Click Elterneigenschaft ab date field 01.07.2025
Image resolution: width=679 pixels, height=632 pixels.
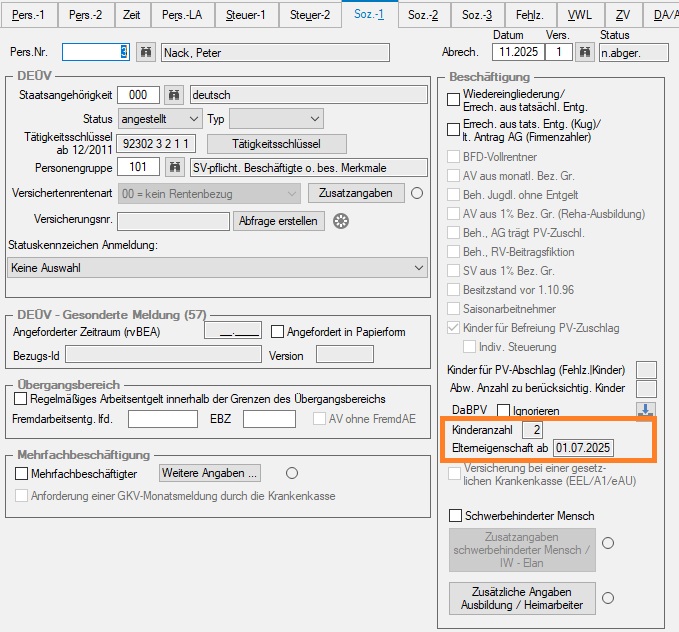(583, 448)
